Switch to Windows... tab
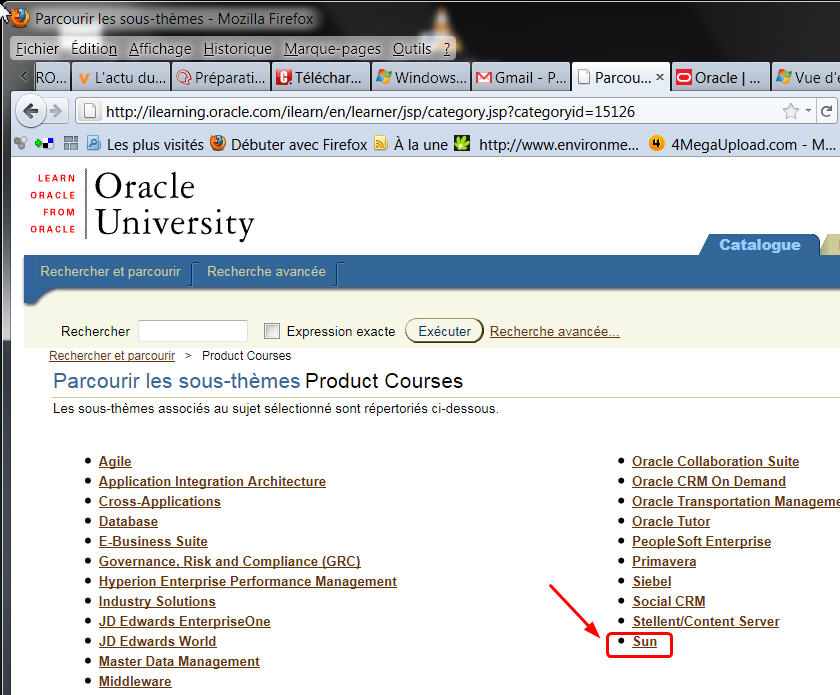 (421, 78)
